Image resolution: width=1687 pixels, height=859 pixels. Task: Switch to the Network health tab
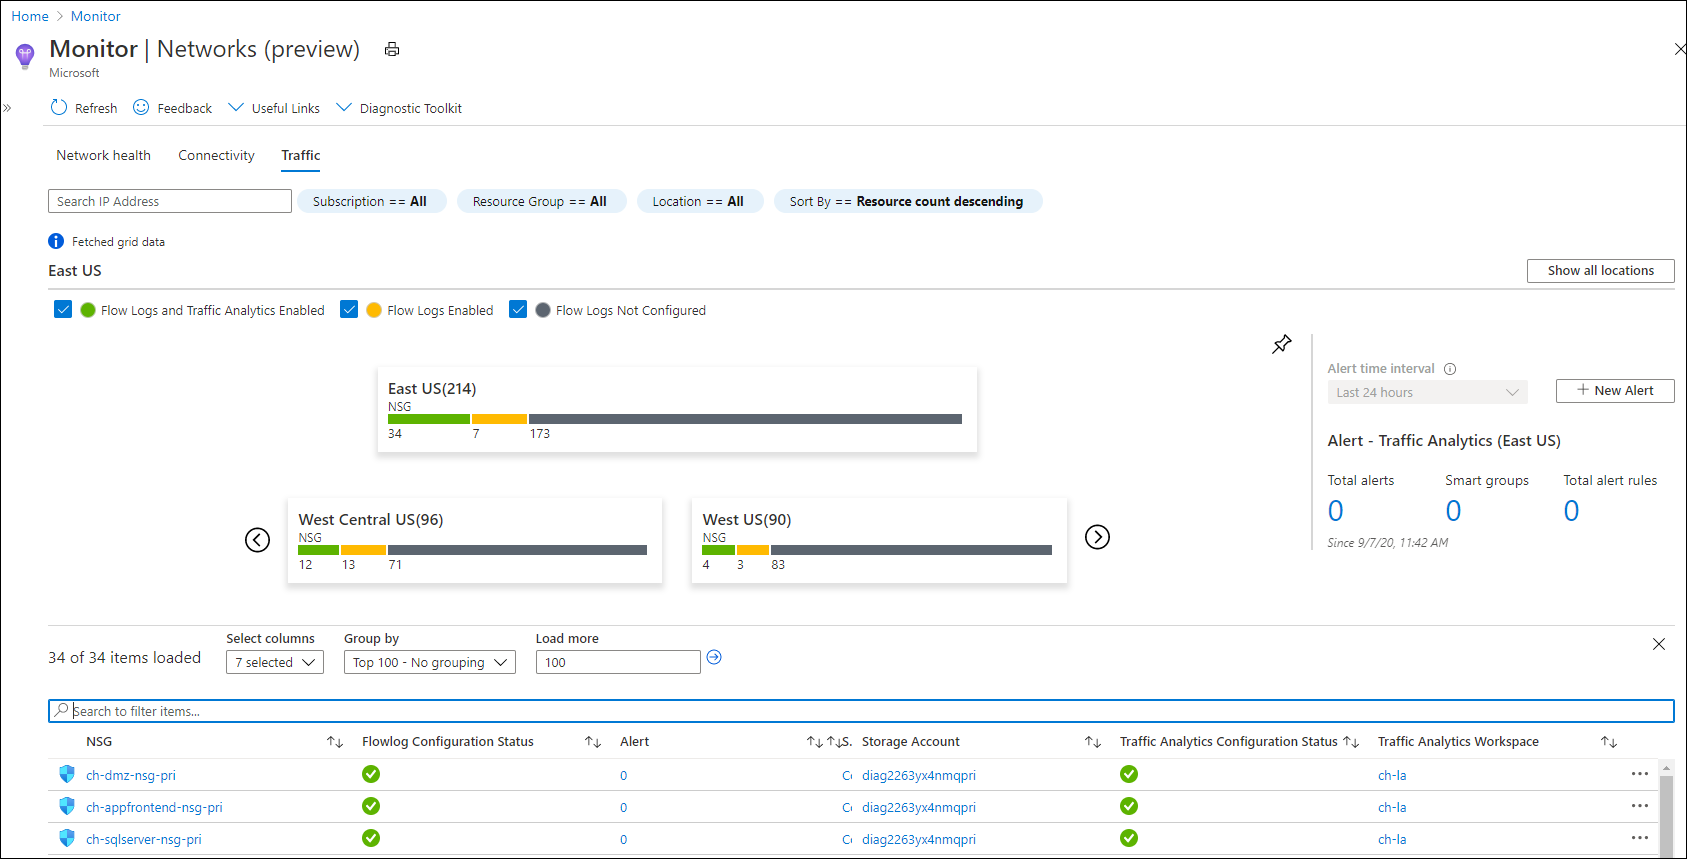[104, 155]
